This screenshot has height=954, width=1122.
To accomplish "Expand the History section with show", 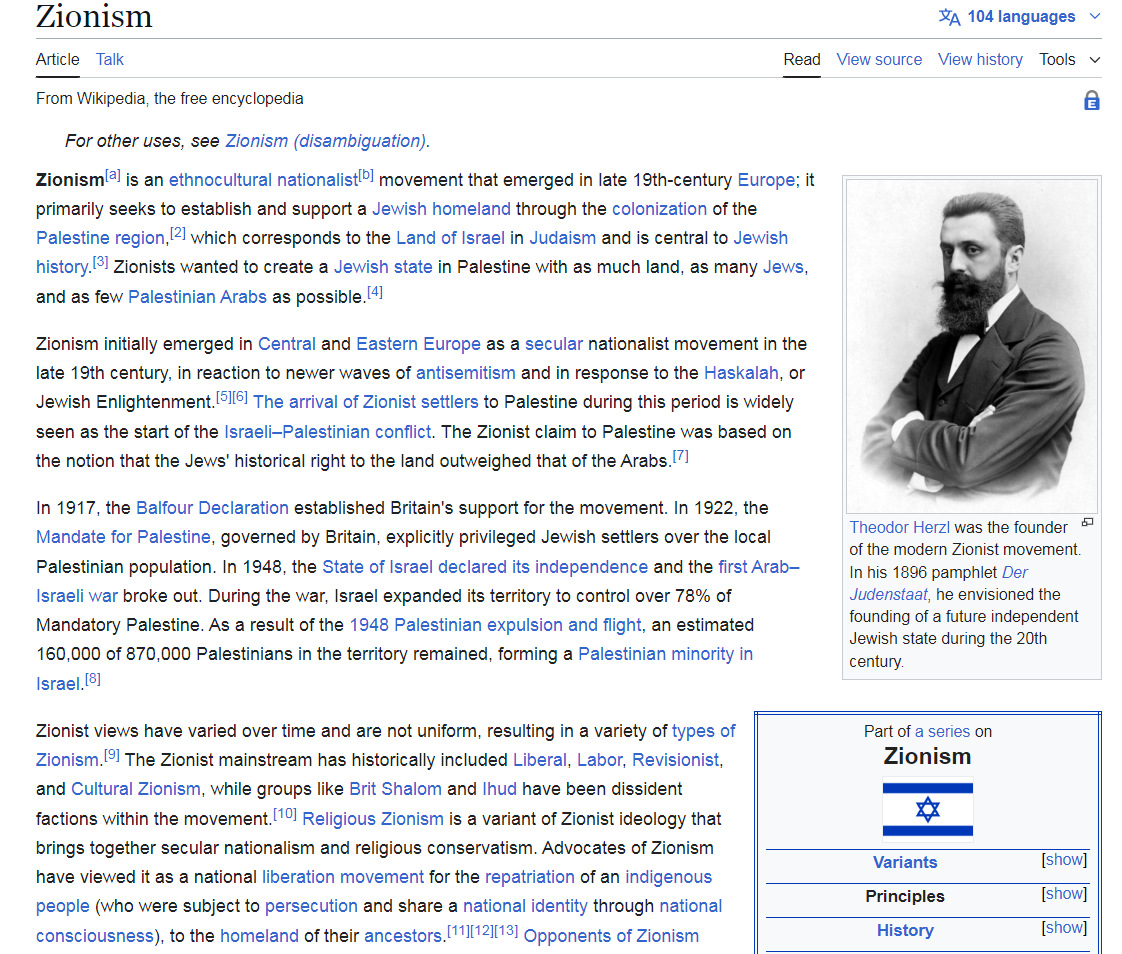I will [x=1064, y=928].
